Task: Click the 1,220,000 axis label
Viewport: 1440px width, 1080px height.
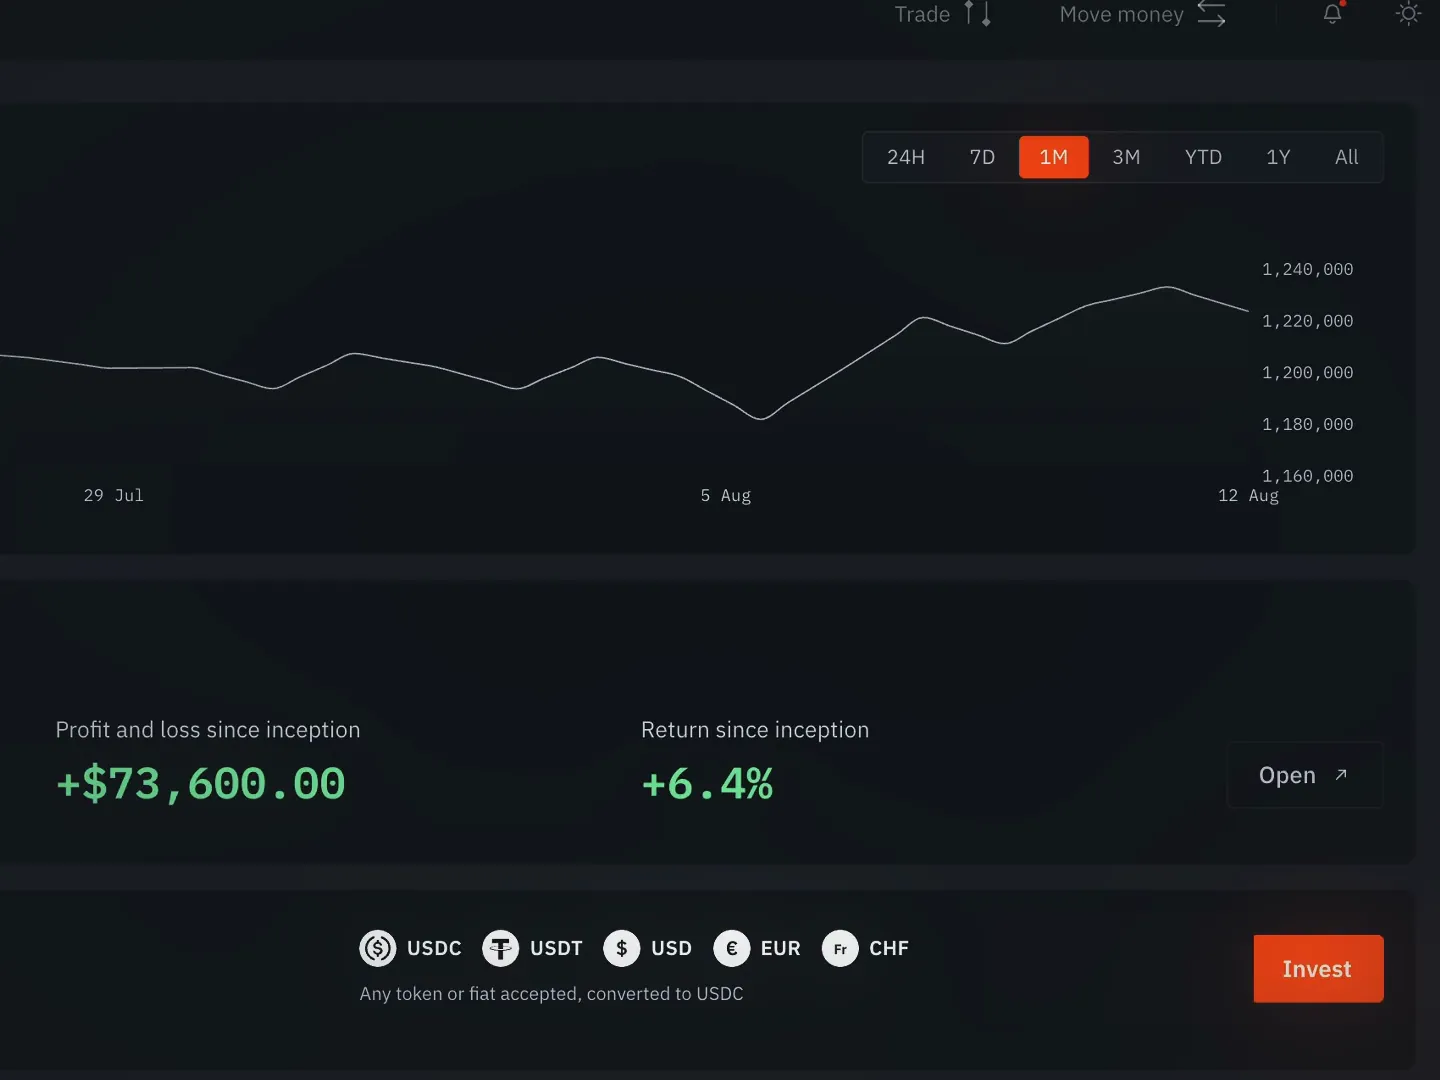Action: click(x=1307, y=321)
